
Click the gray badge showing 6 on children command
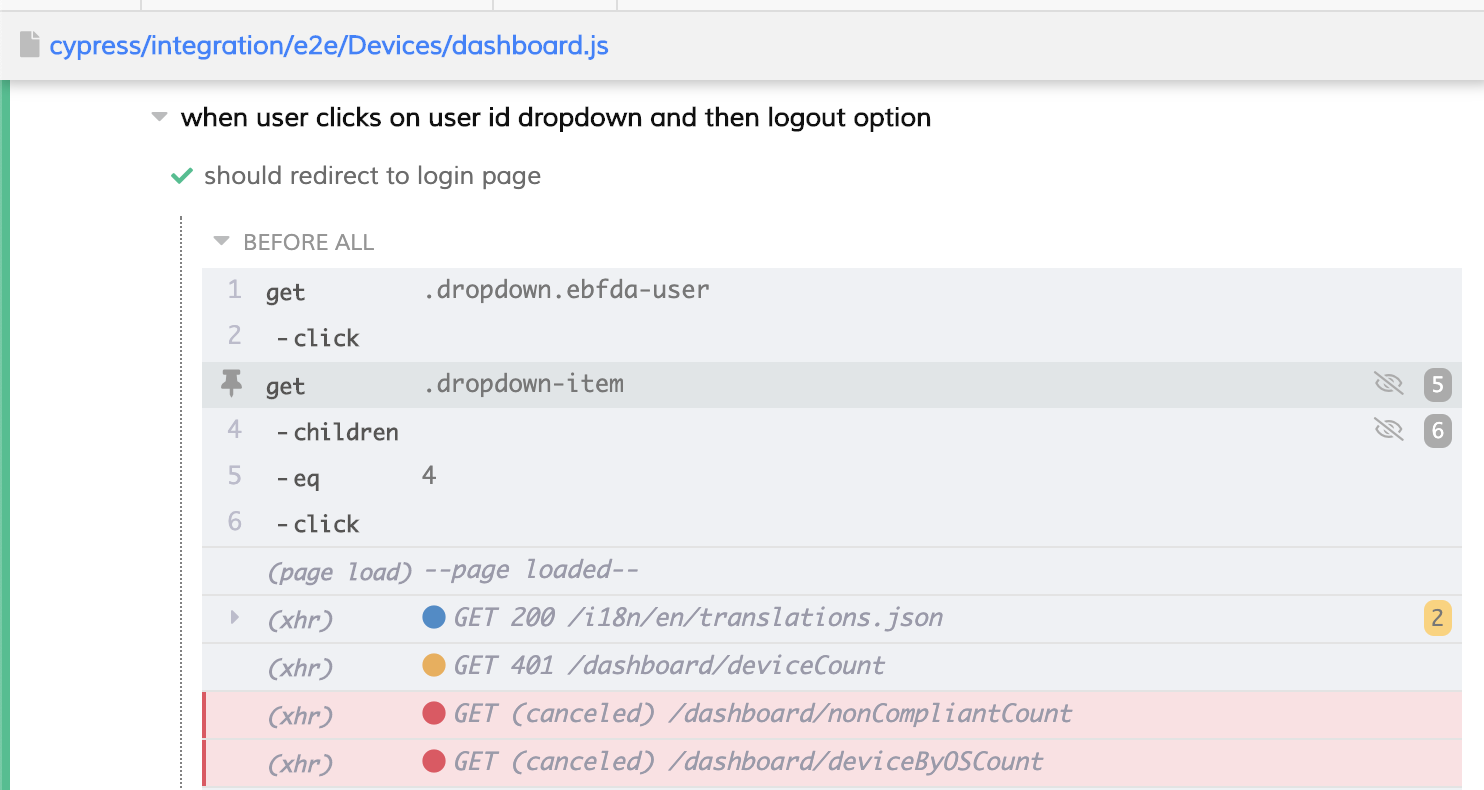(1437, 431)
